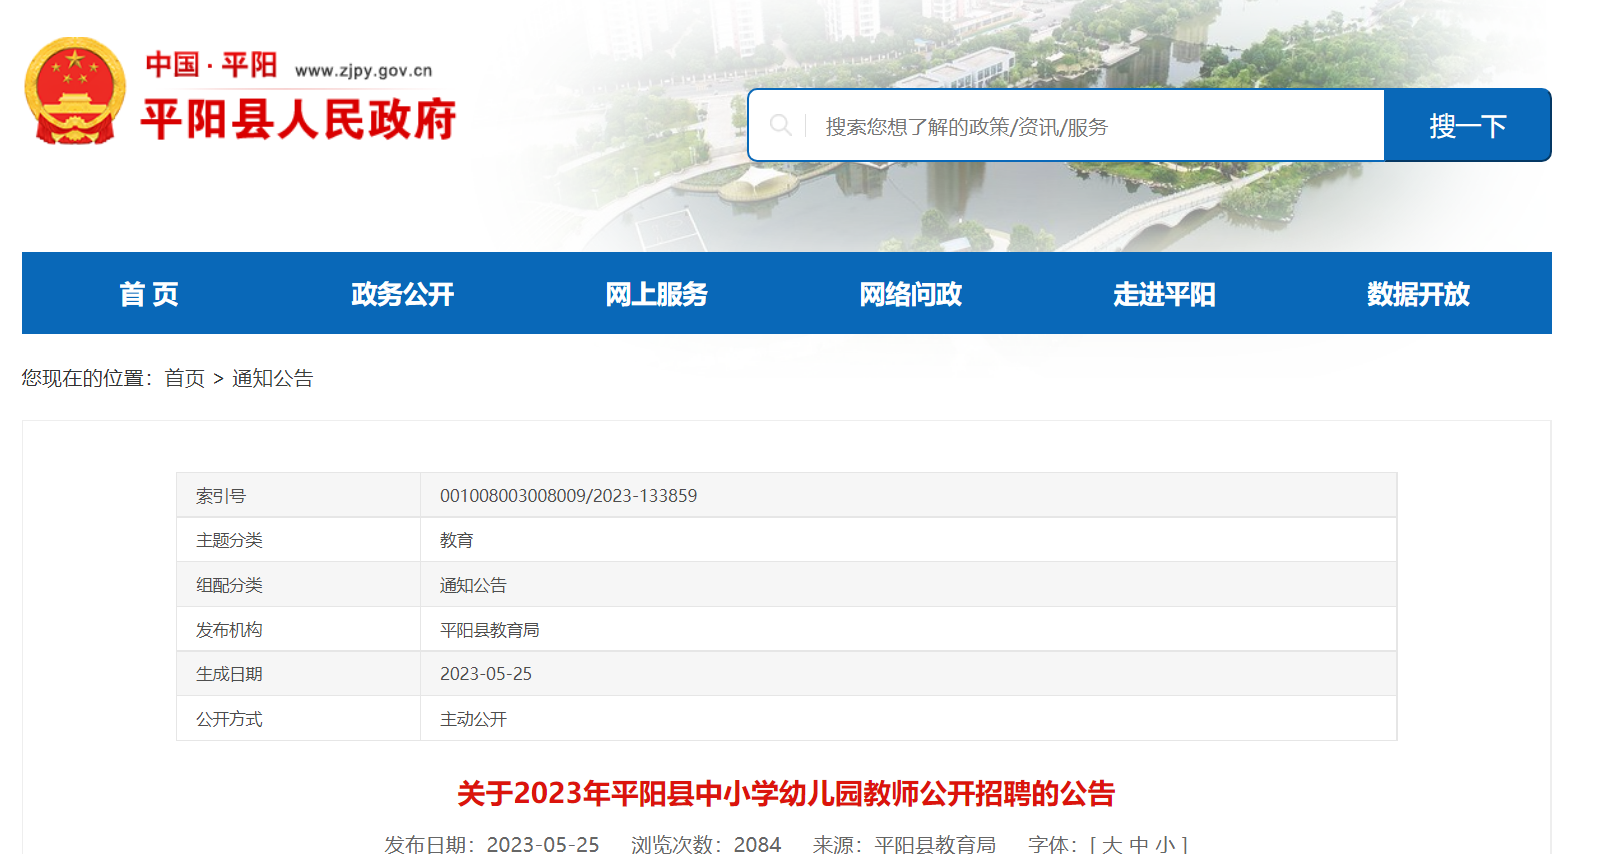Click the national emblem logo
Image resolution: width=1597 pixels, height=854 pixels.
pyautogui.click(x=75, y=91)
